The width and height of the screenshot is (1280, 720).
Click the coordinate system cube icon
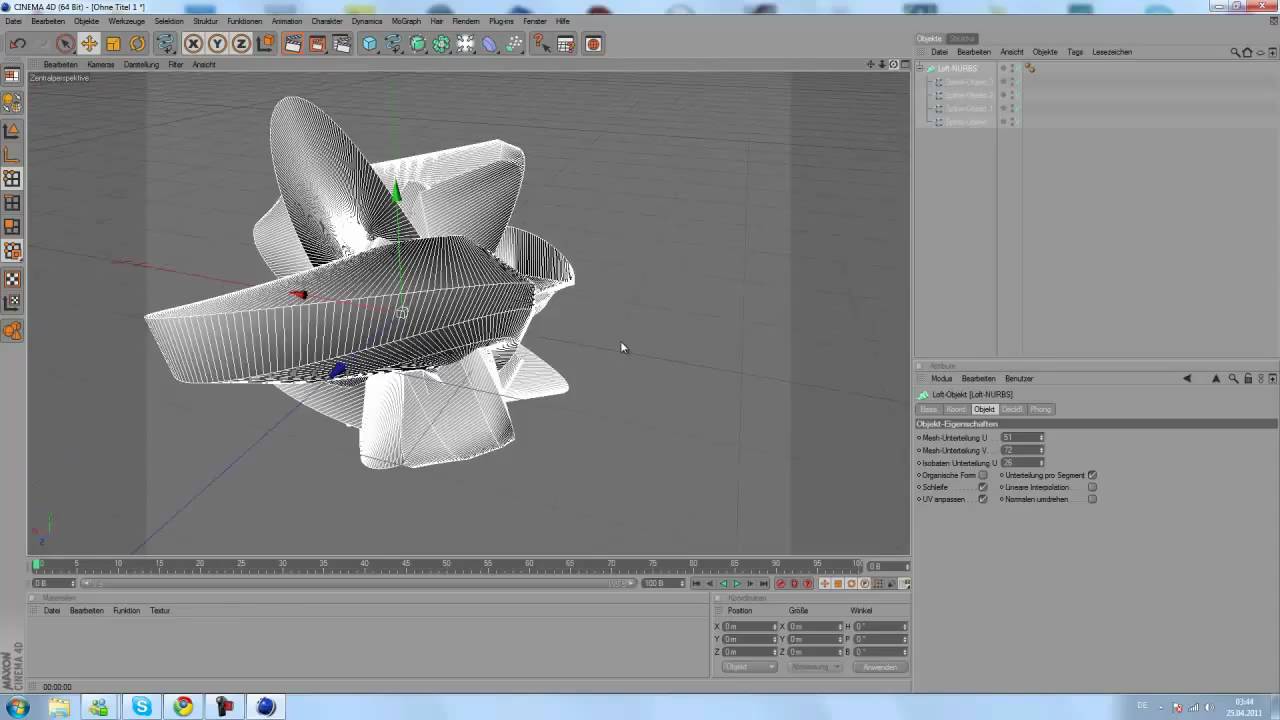(x=265, y=44)
